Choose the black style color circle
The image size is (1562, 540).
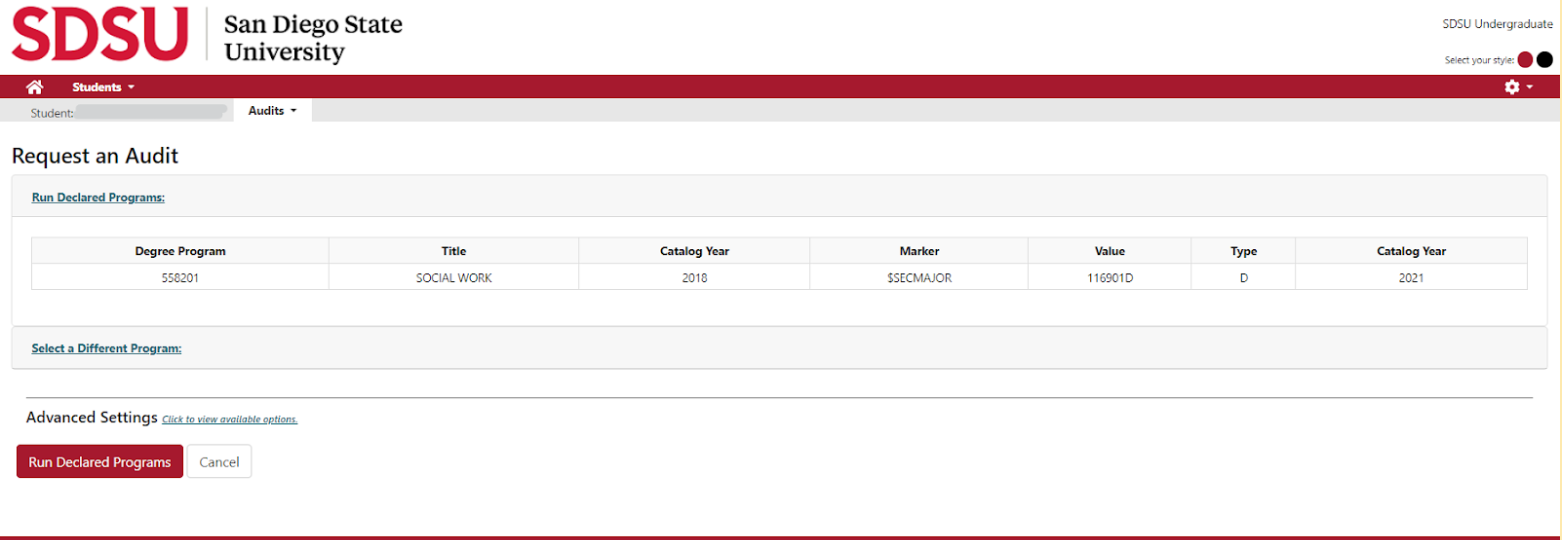[1544, 60]
